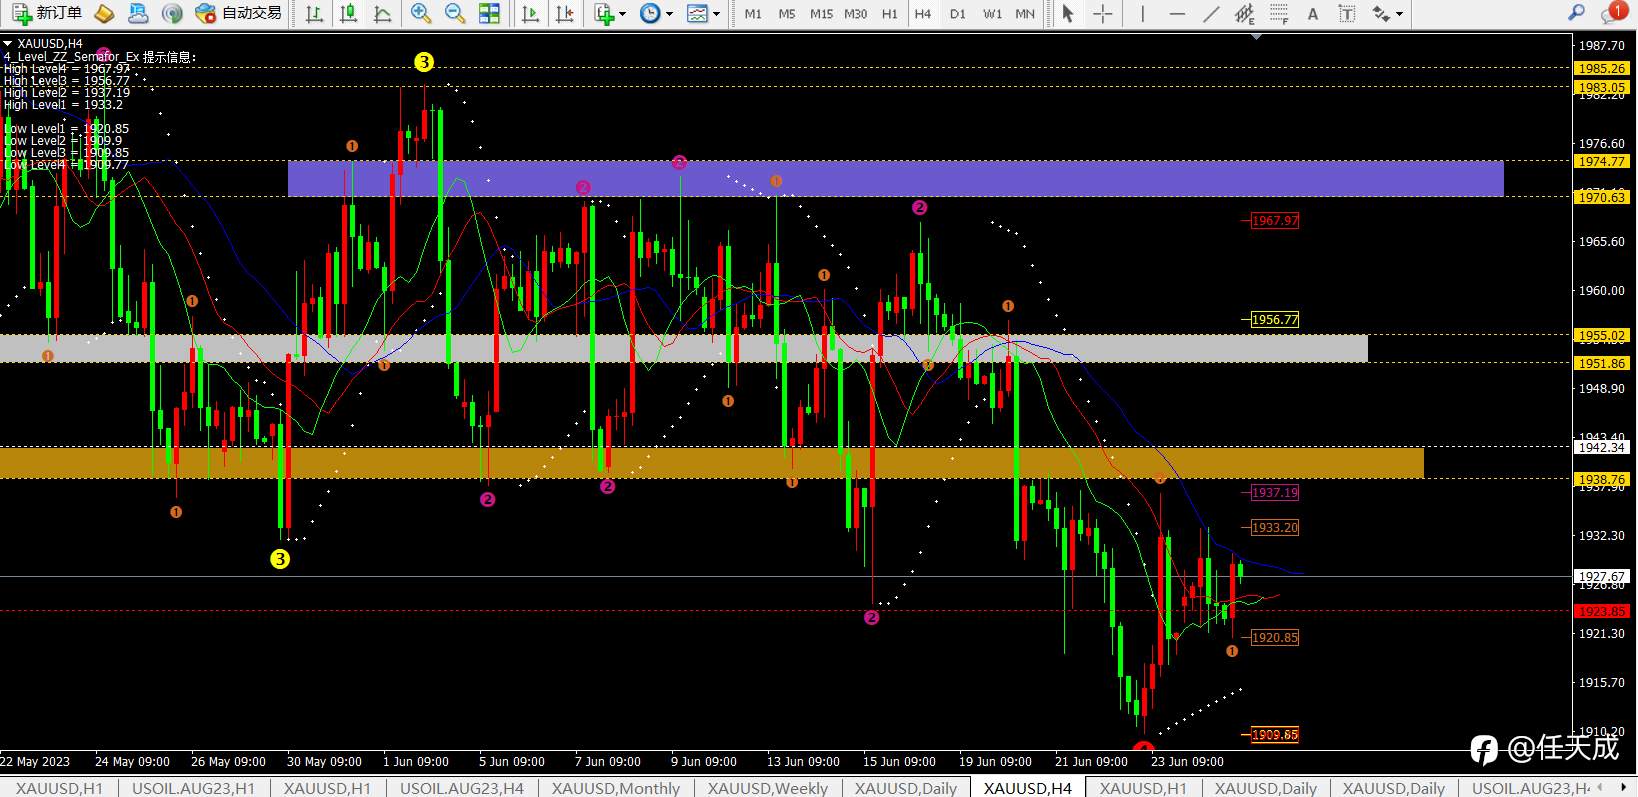1638x797 pixels.
Task: Select the gray mid zone rectangle
Action: pos(684,348)
